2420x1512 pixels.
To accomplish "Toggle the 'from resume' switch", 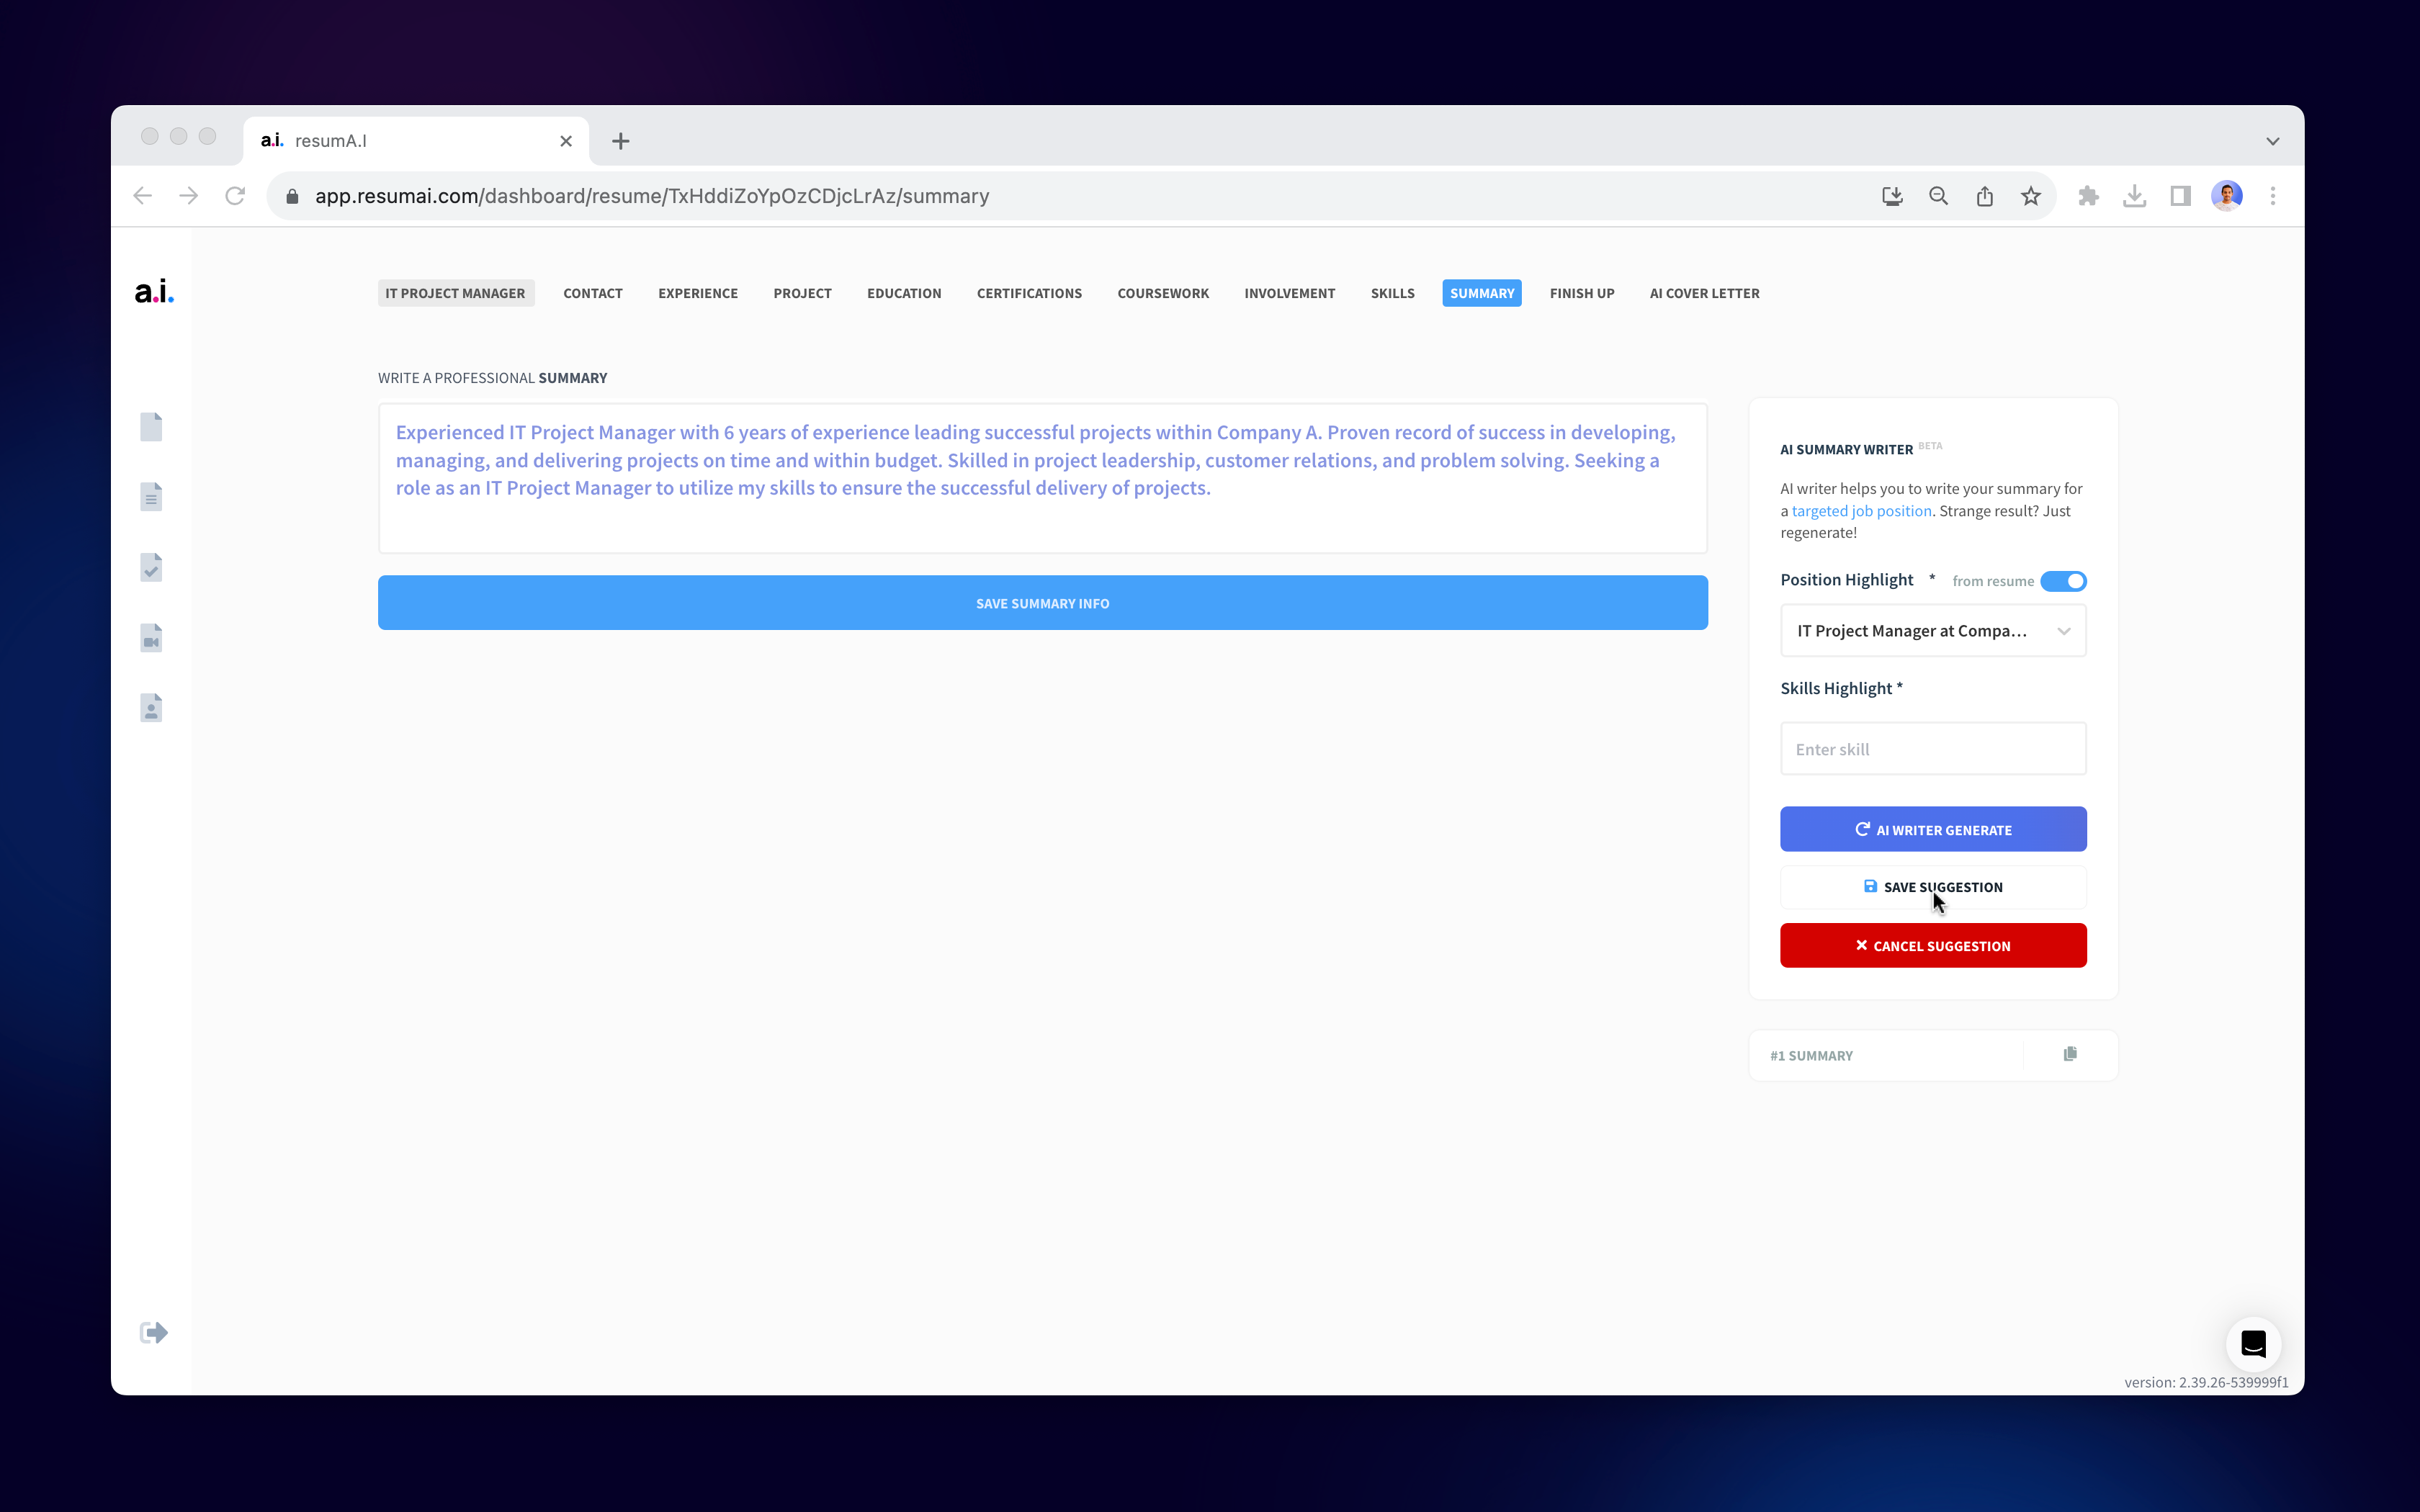I will pyautogui.click(x=2063, y=581).
